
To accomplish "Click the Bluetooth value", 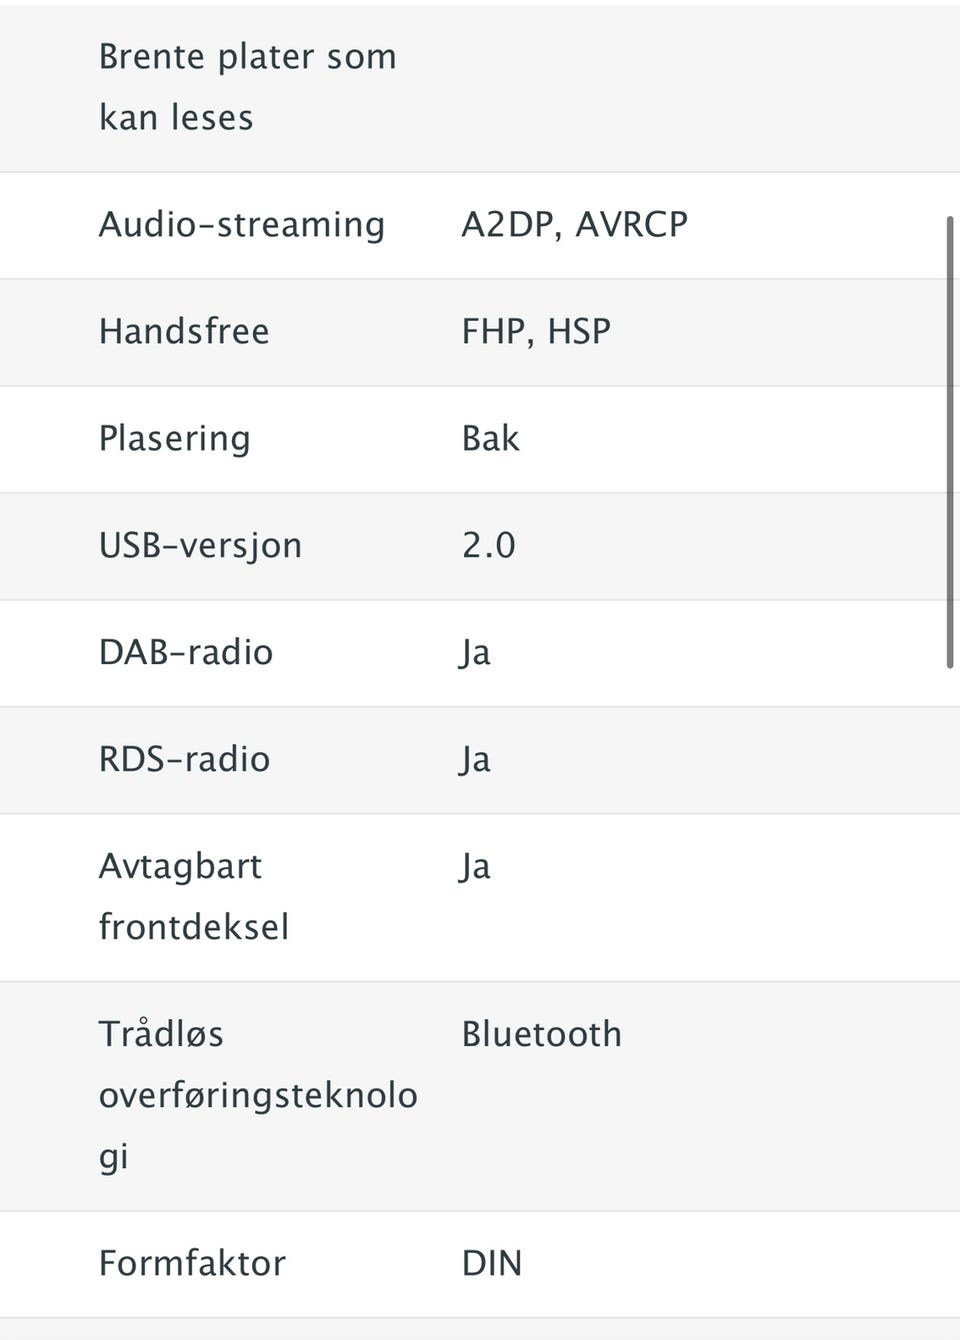I will [x=541, y=1034].
